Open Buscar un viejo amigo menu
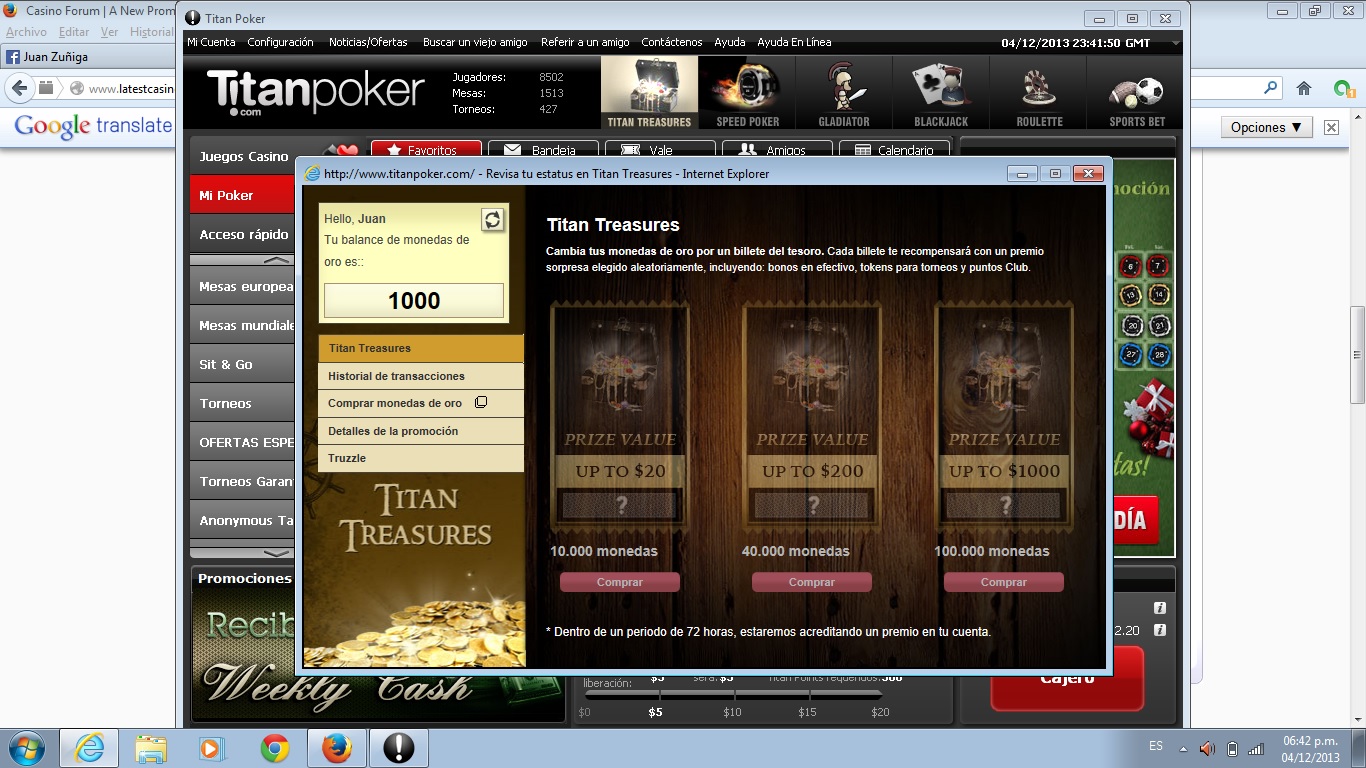The height and width of the screenshot is (768, 1366). click(475, 42)
